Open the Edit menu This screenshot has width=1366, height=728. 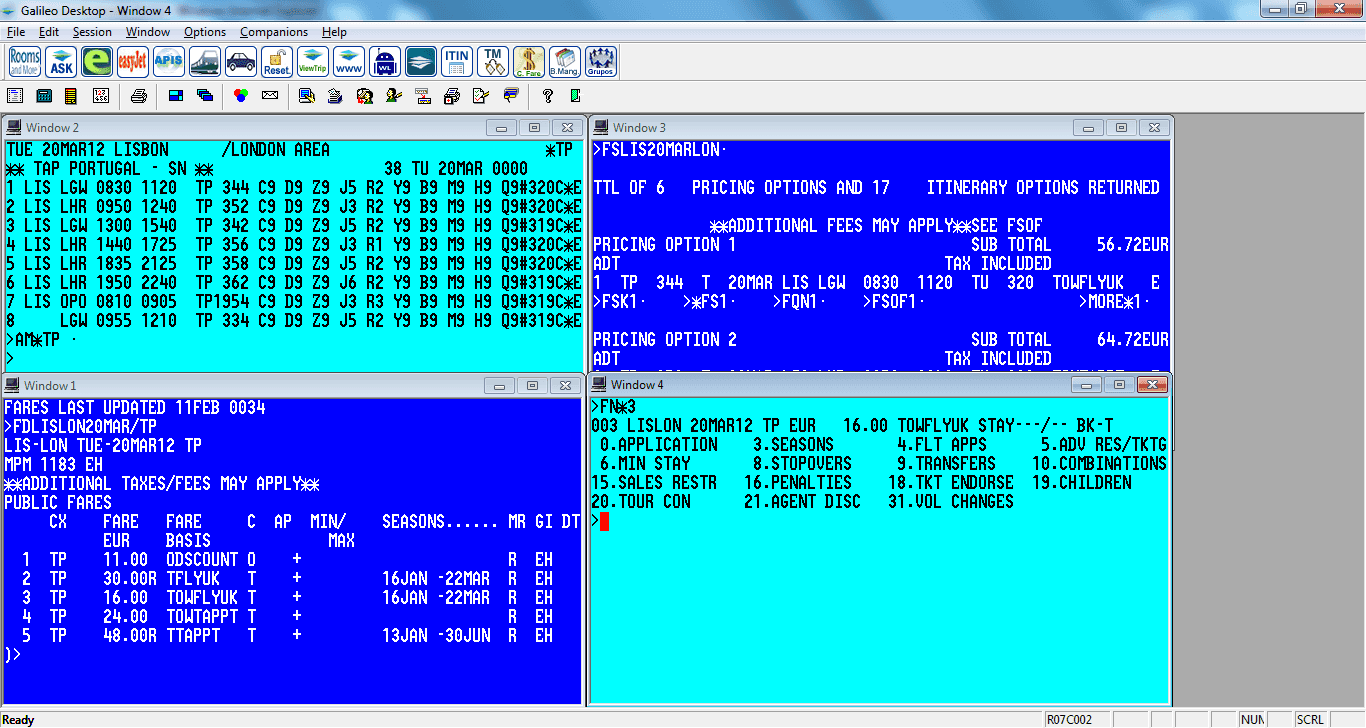pos(49,32)
